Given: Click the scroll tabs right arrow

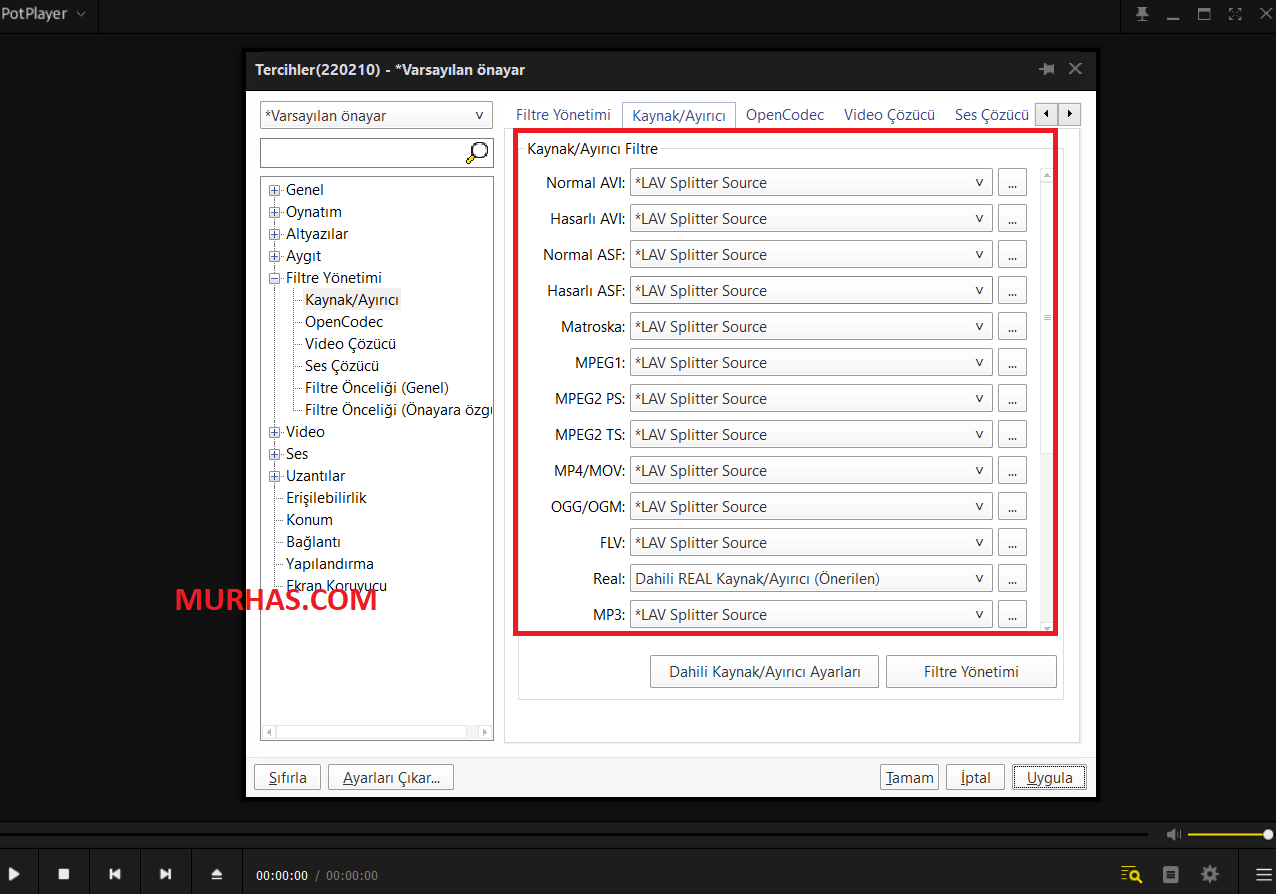Looking at the screenshot, I should click(x=1070, y=114).
